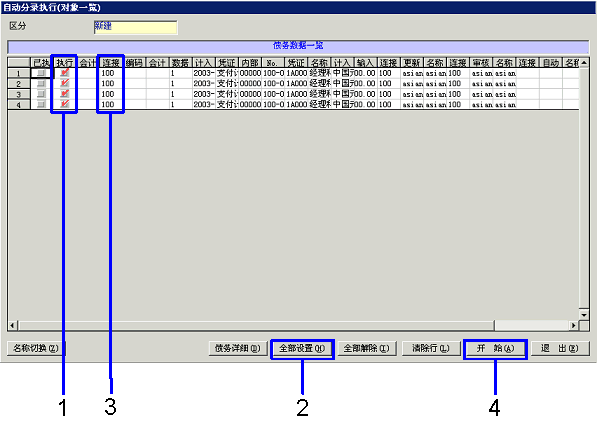Image resolution: width=597 pixels, height=423 pixels.
Task: Select the row 1 header cell
Action: click(19, 73)
